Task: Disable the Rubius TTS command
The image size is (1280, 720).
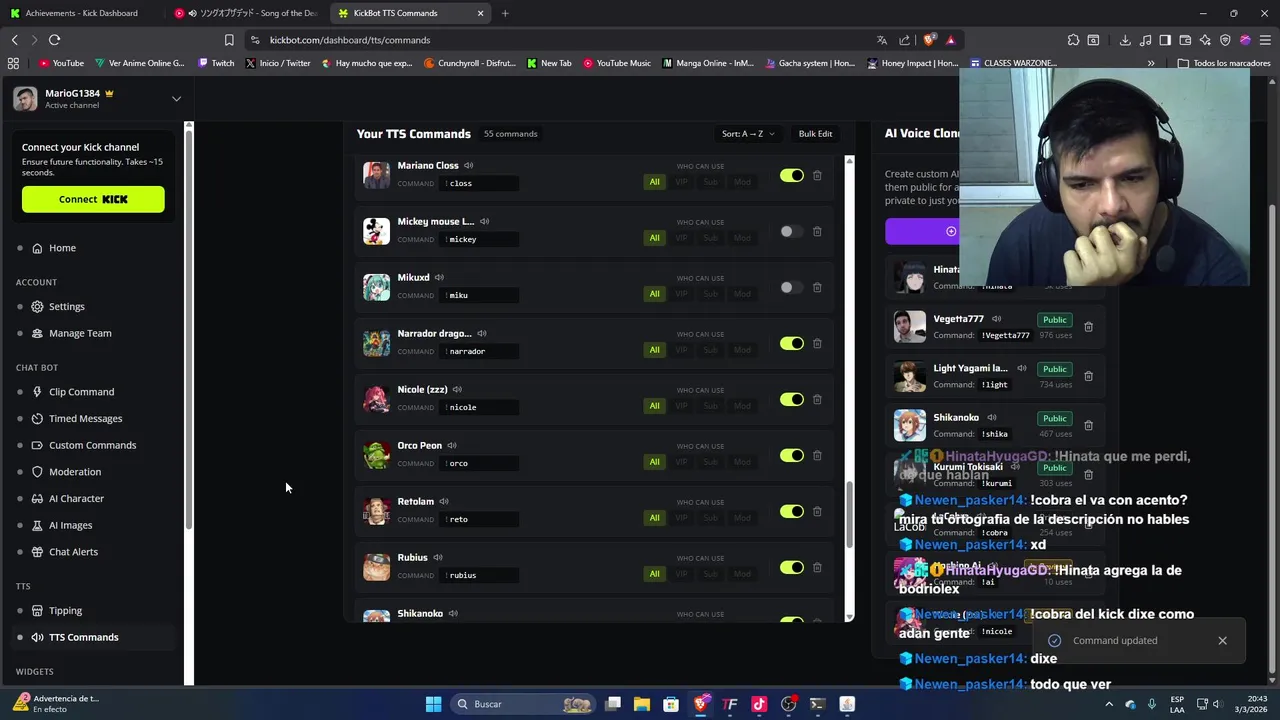Action: [792, 567]
